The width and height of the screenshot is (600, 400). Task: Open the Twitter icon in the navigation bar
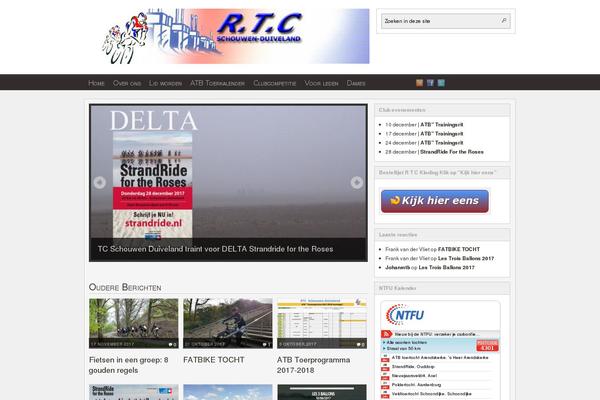click(x=441, y=83)
